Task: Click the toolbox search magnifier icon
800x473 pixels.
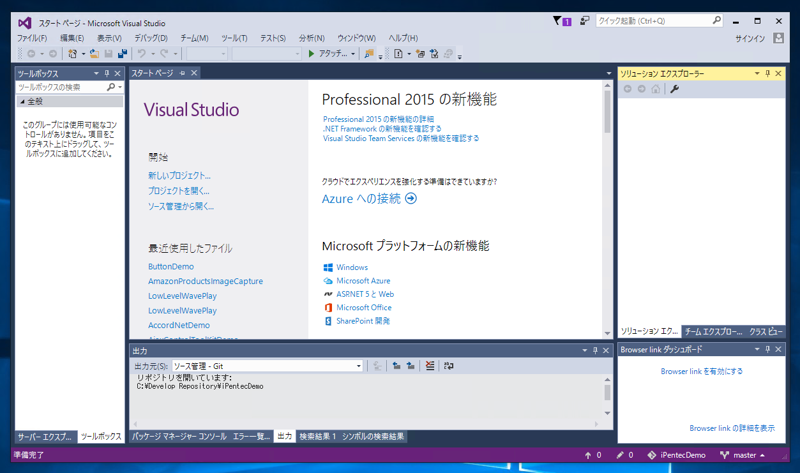Action: (x=111, y=87)
